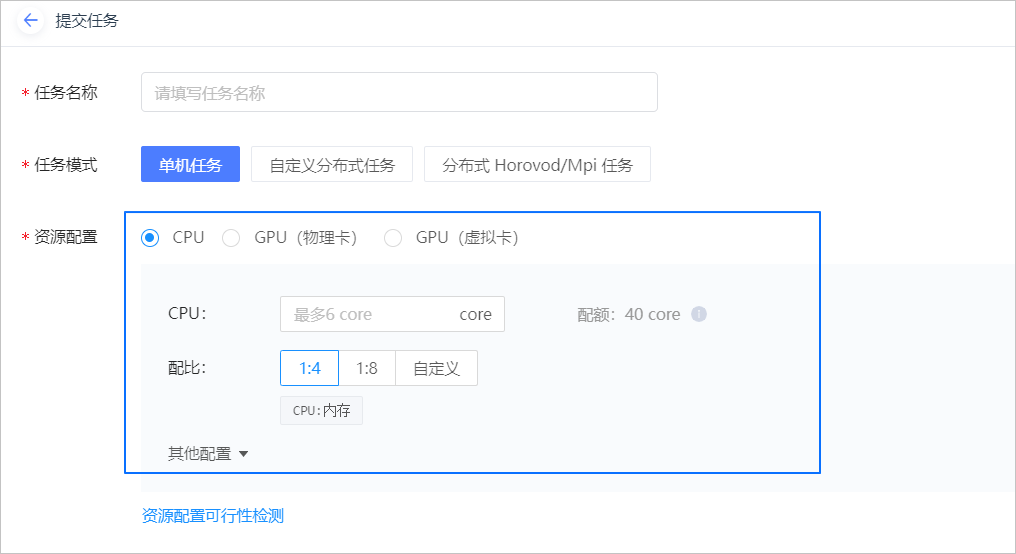Select the 单机任务 mode
Viewport: 1016px width, 554px height.
tap(190, 165)
